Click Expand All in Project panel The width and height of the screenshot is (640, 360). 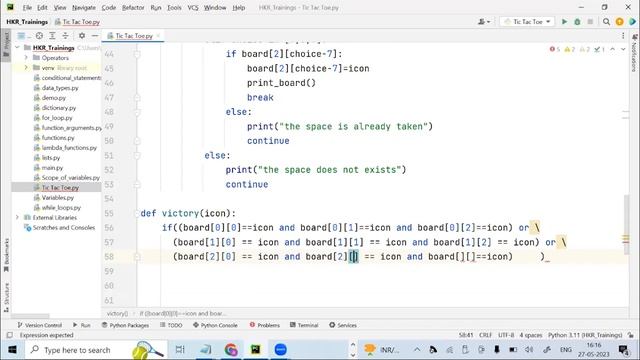pyautogui.click(x=52, y=36)
